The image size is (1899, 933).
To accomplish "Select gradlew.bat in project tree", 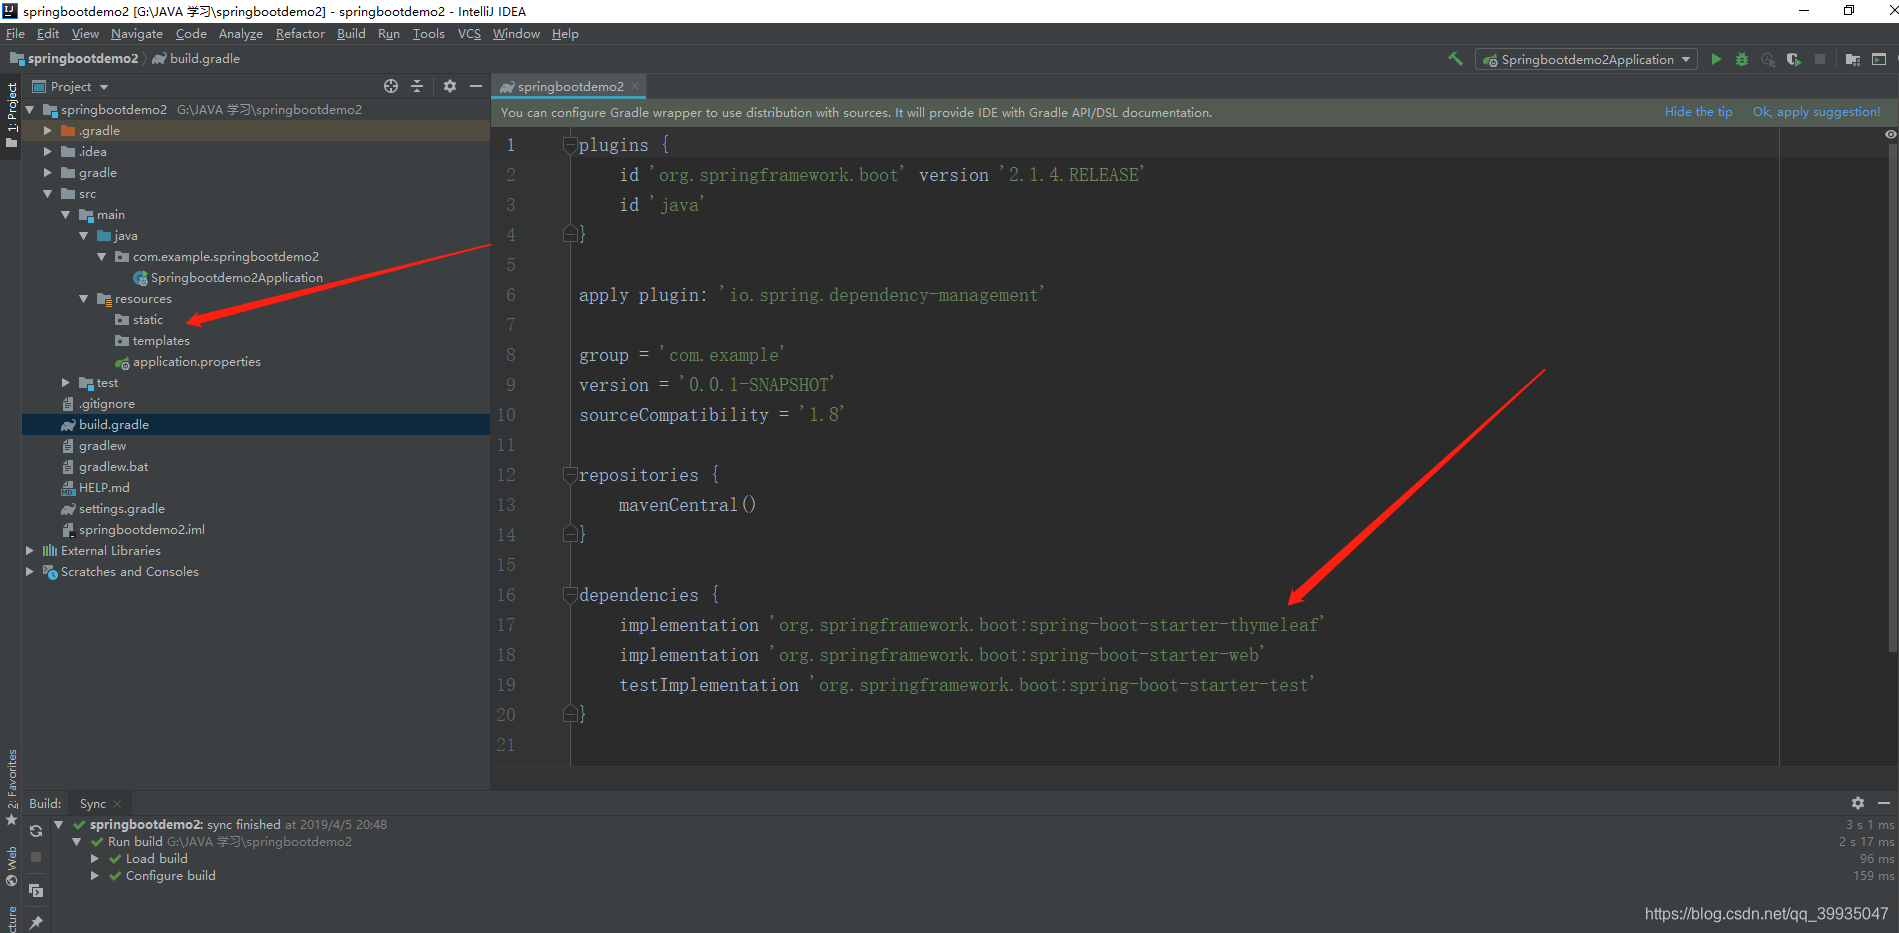I will [x=104, y=467].
